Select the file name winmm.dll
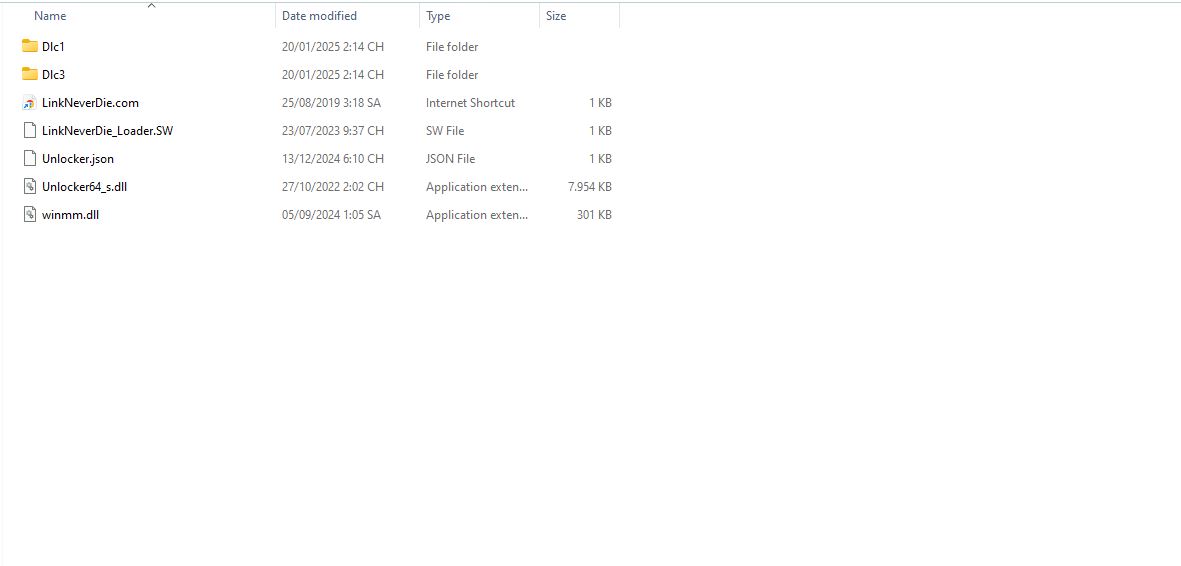Viewport: 1181px width, 566px height. (x=71, y=215)
